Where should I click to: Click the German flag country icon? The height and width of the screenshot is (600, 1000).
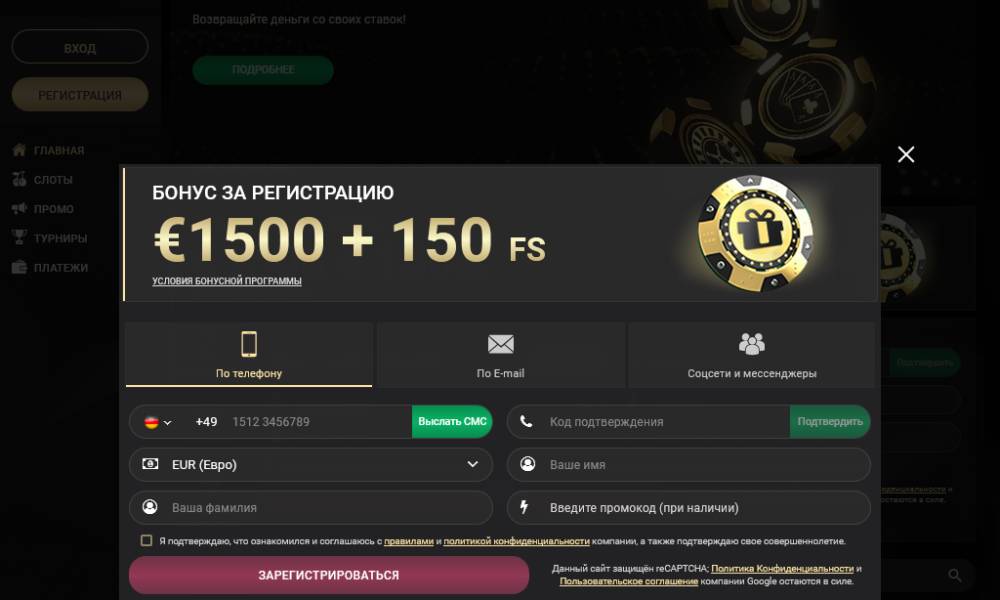pos(151,422)
